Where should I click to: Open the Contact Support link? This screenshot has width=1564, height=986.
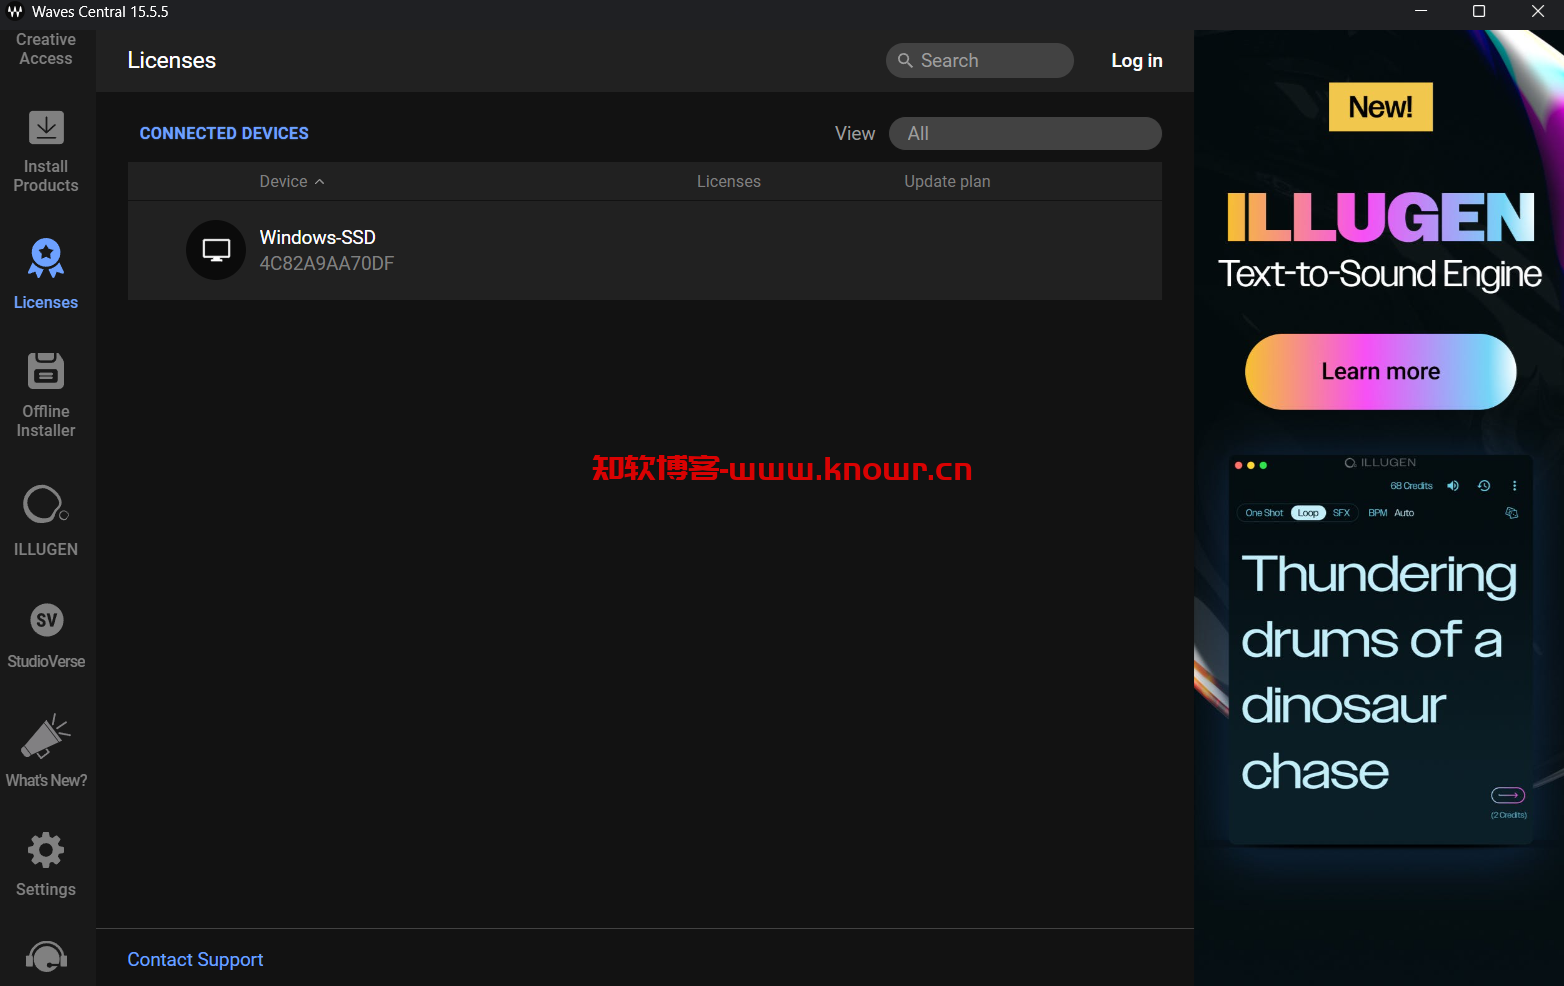195,959
